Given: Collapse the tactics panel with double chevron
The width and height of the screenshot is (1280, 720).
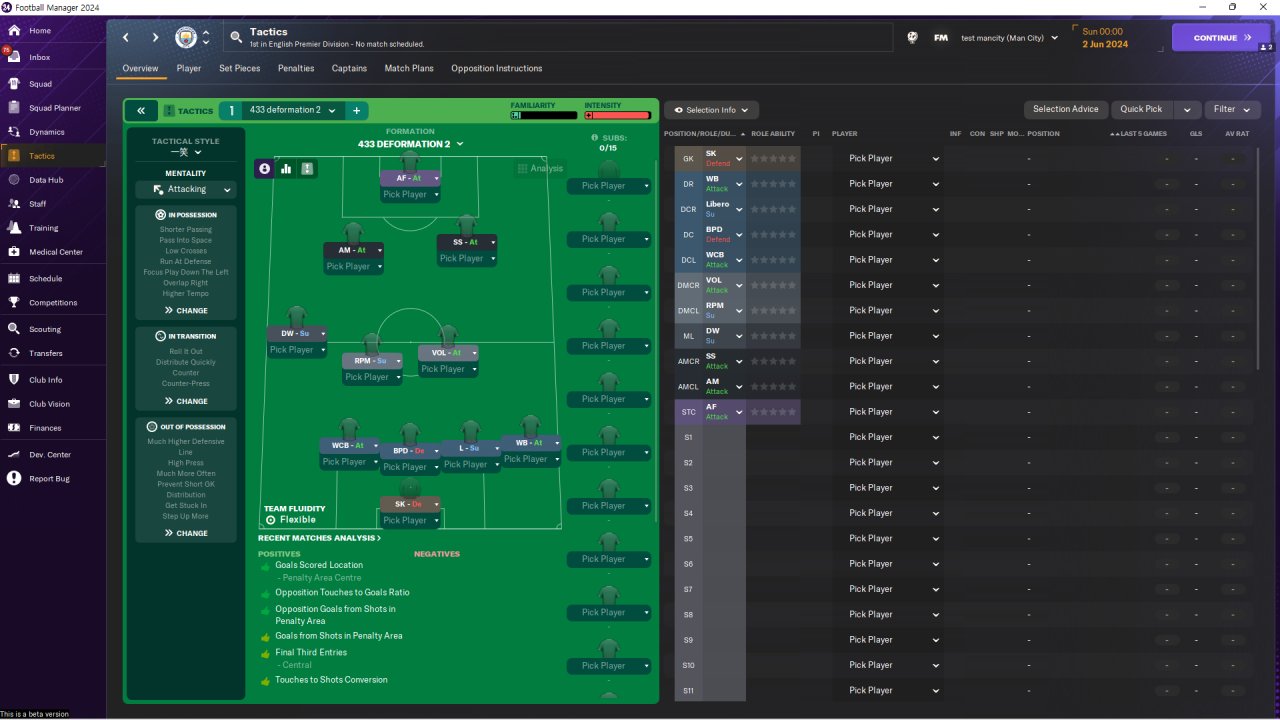Looking at the screenshot, I should [x=141, y=111].
